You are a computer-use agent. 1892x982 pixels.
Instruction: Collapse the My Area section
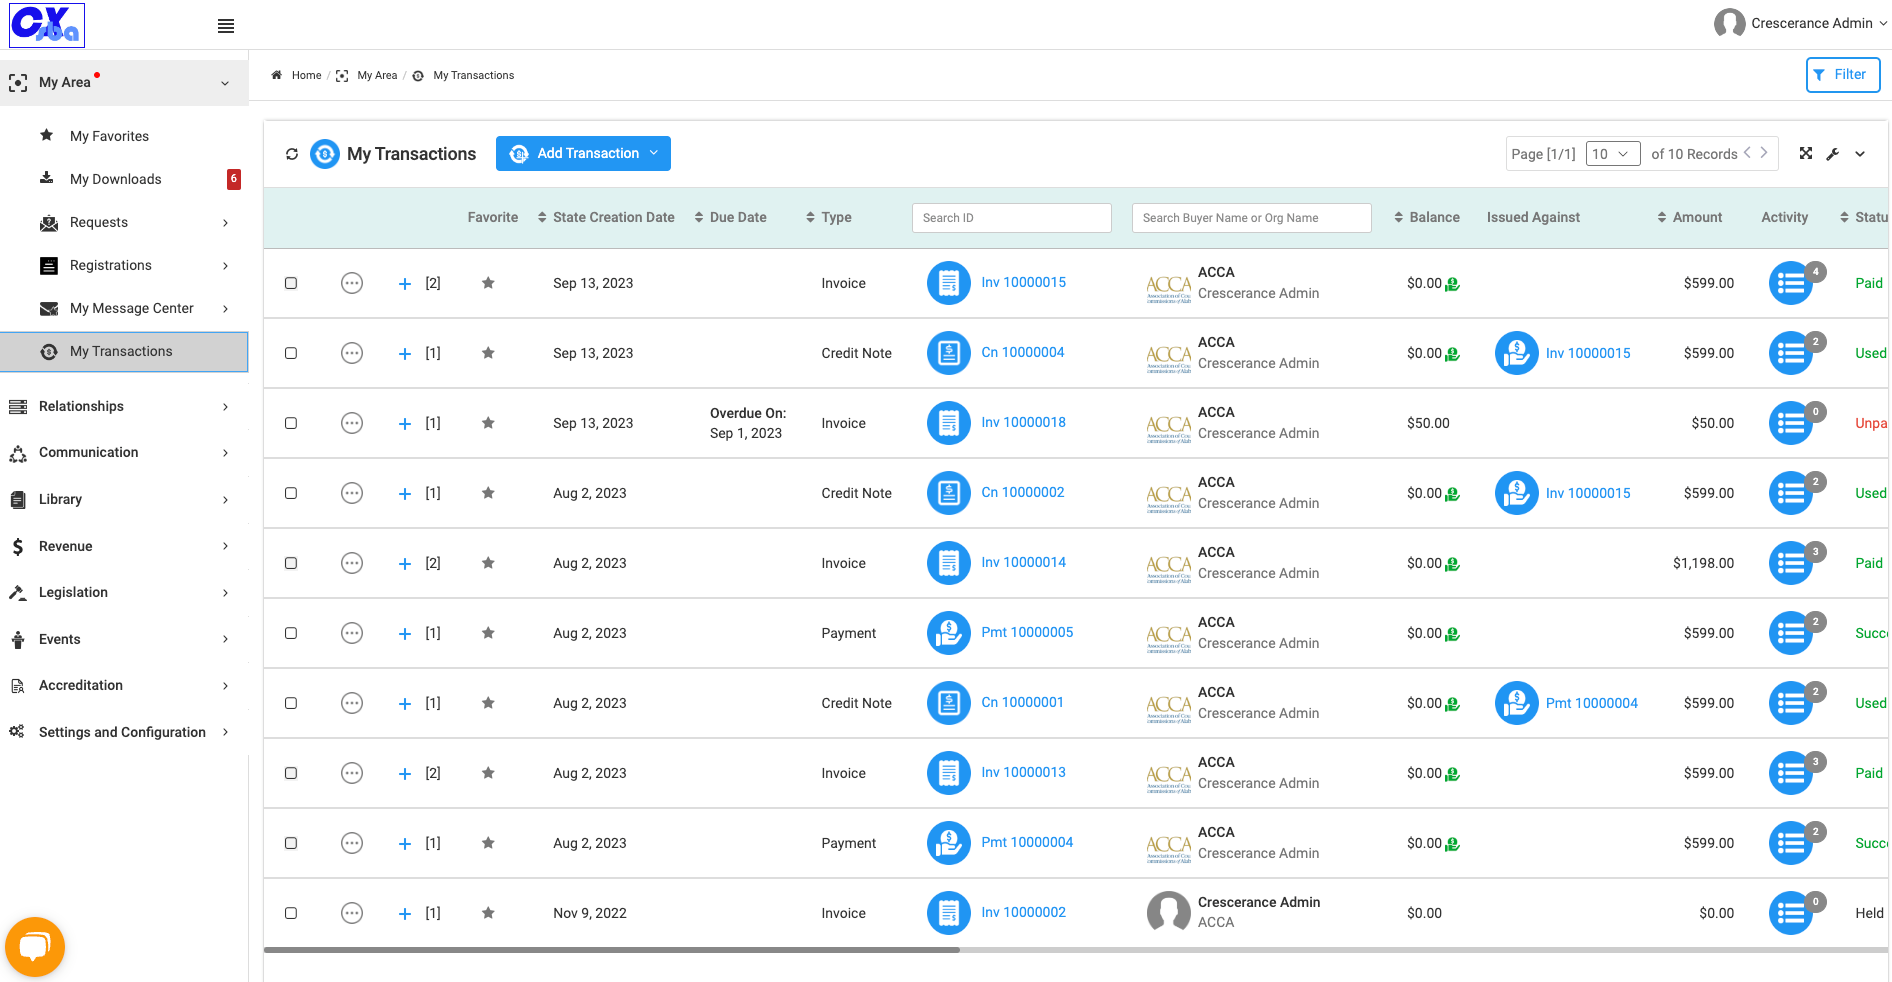[x=124, y=82]
